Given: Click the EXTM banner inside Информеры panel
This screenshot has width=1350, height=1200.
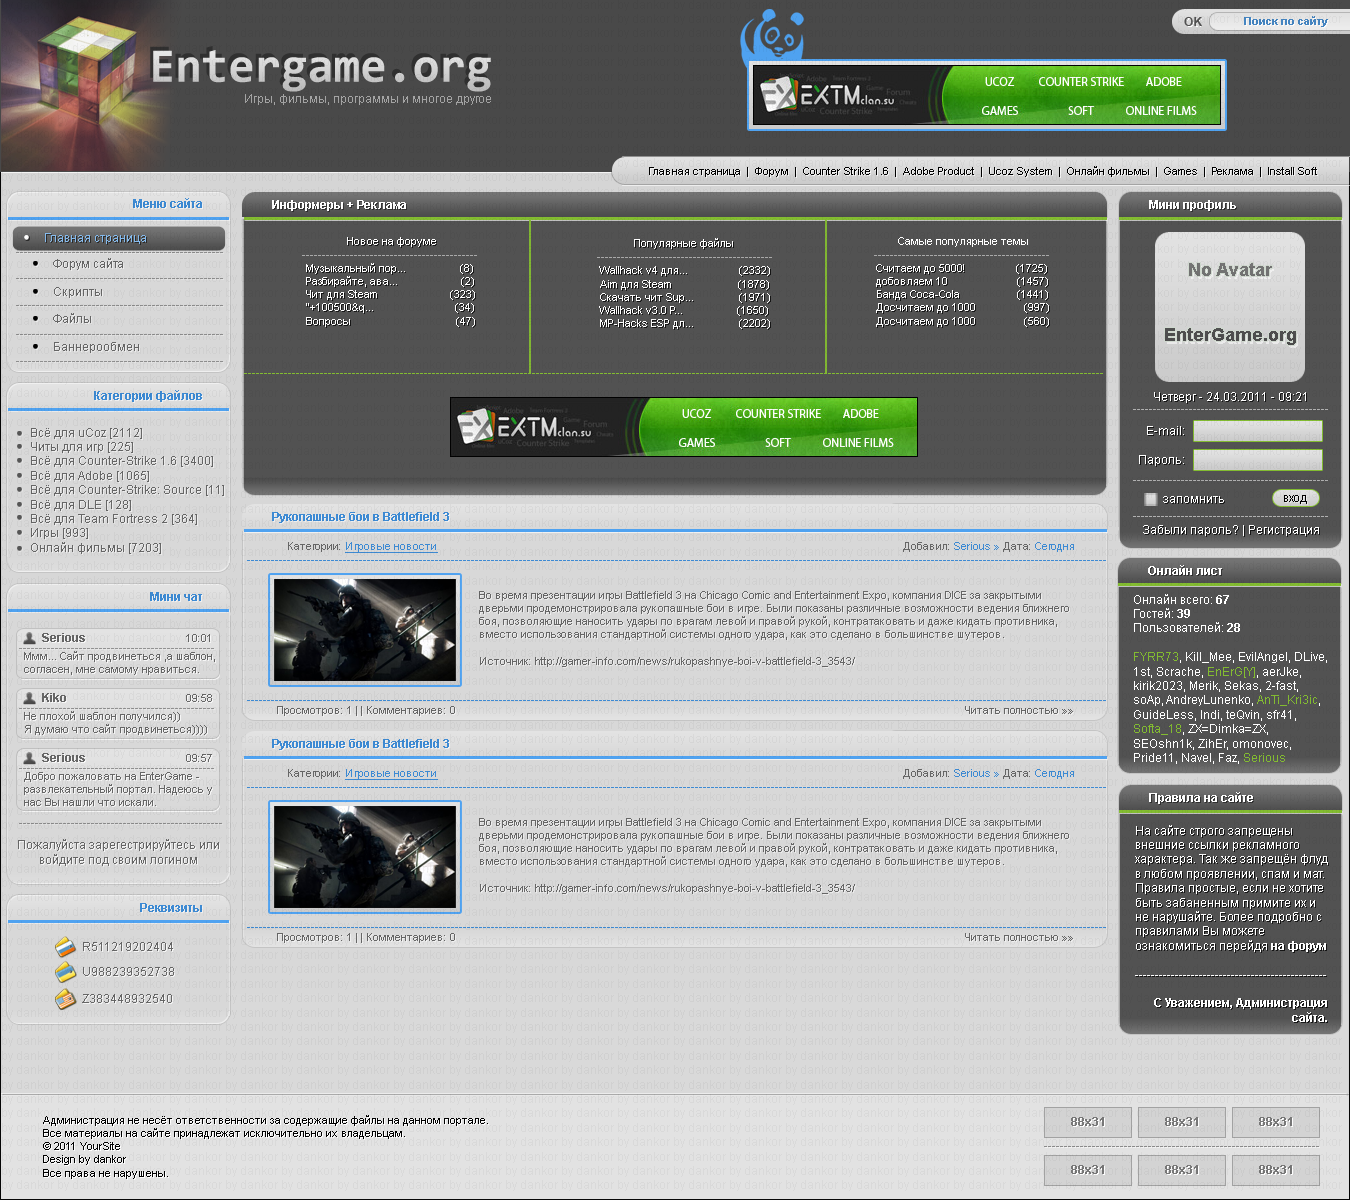Looking at the screenshot, I should point(684,427).
